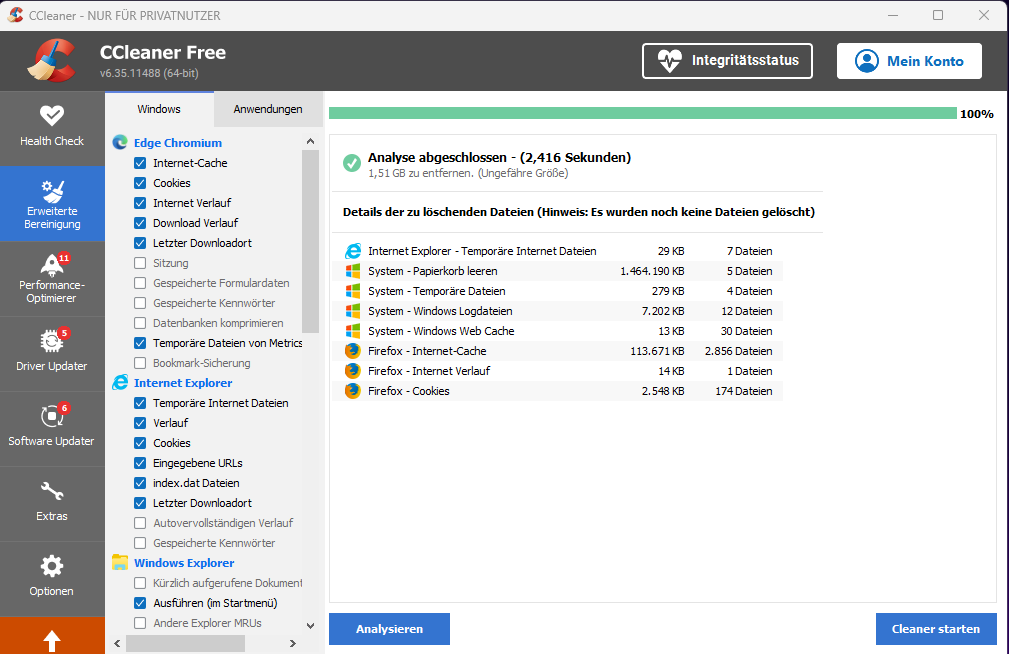
Task: Enable Gespeicherte Formulardaten checkbox
Action: click(140, 283)
